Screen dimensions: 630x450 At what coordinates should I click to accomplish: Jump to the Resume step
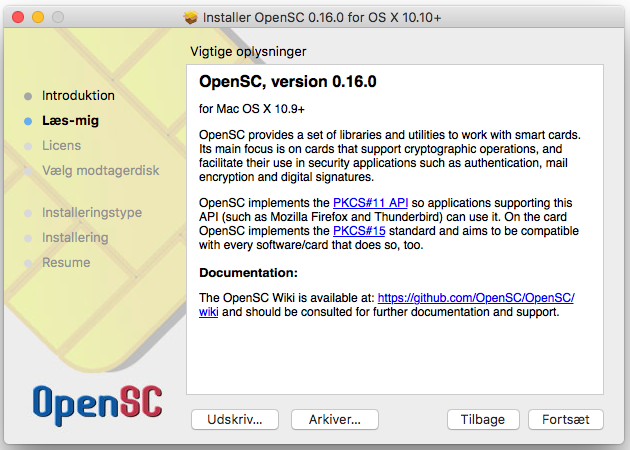point(66,262)
